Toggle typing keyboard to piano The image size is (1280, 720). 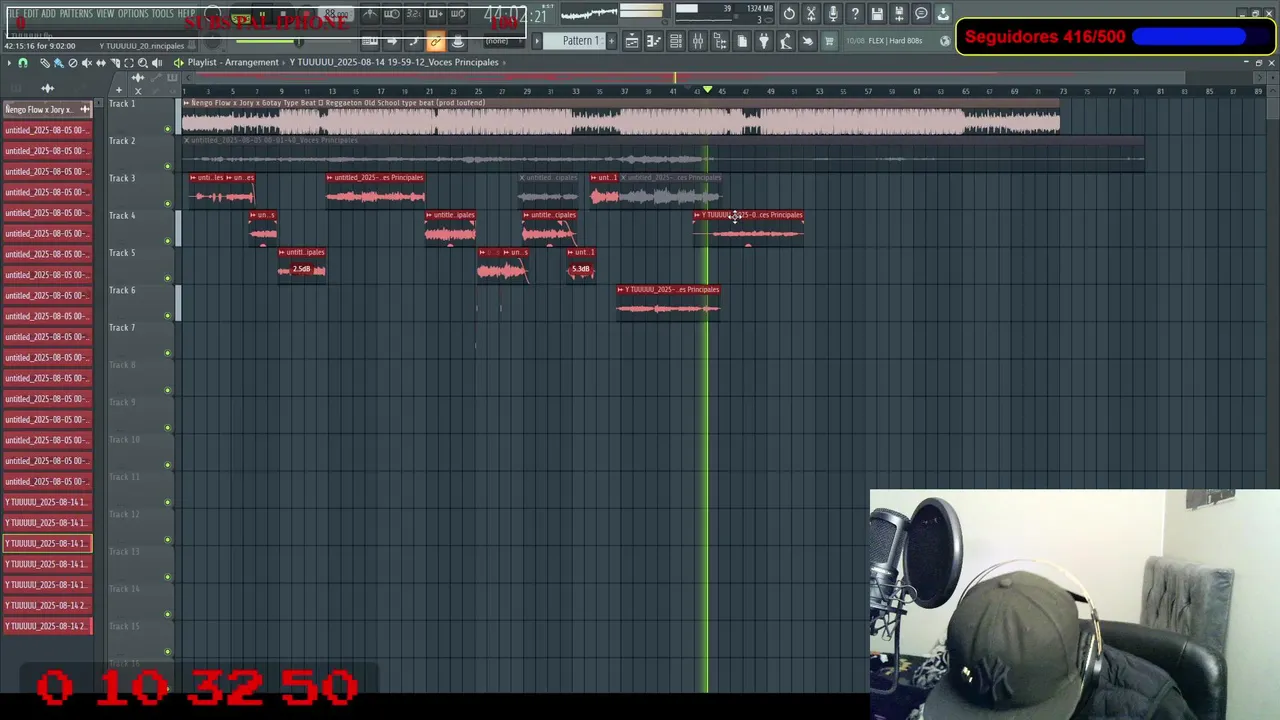pyautogui.click(x=370, y=41)
